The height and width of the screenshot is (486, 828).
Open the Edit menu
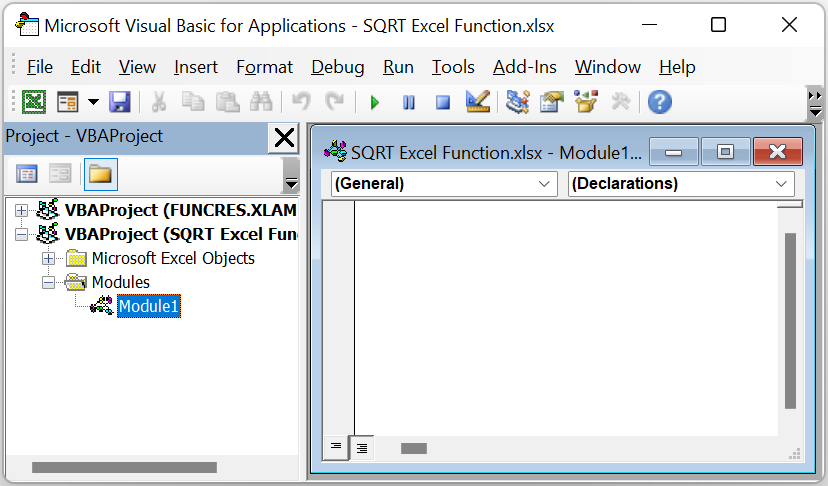coord(86,67)
